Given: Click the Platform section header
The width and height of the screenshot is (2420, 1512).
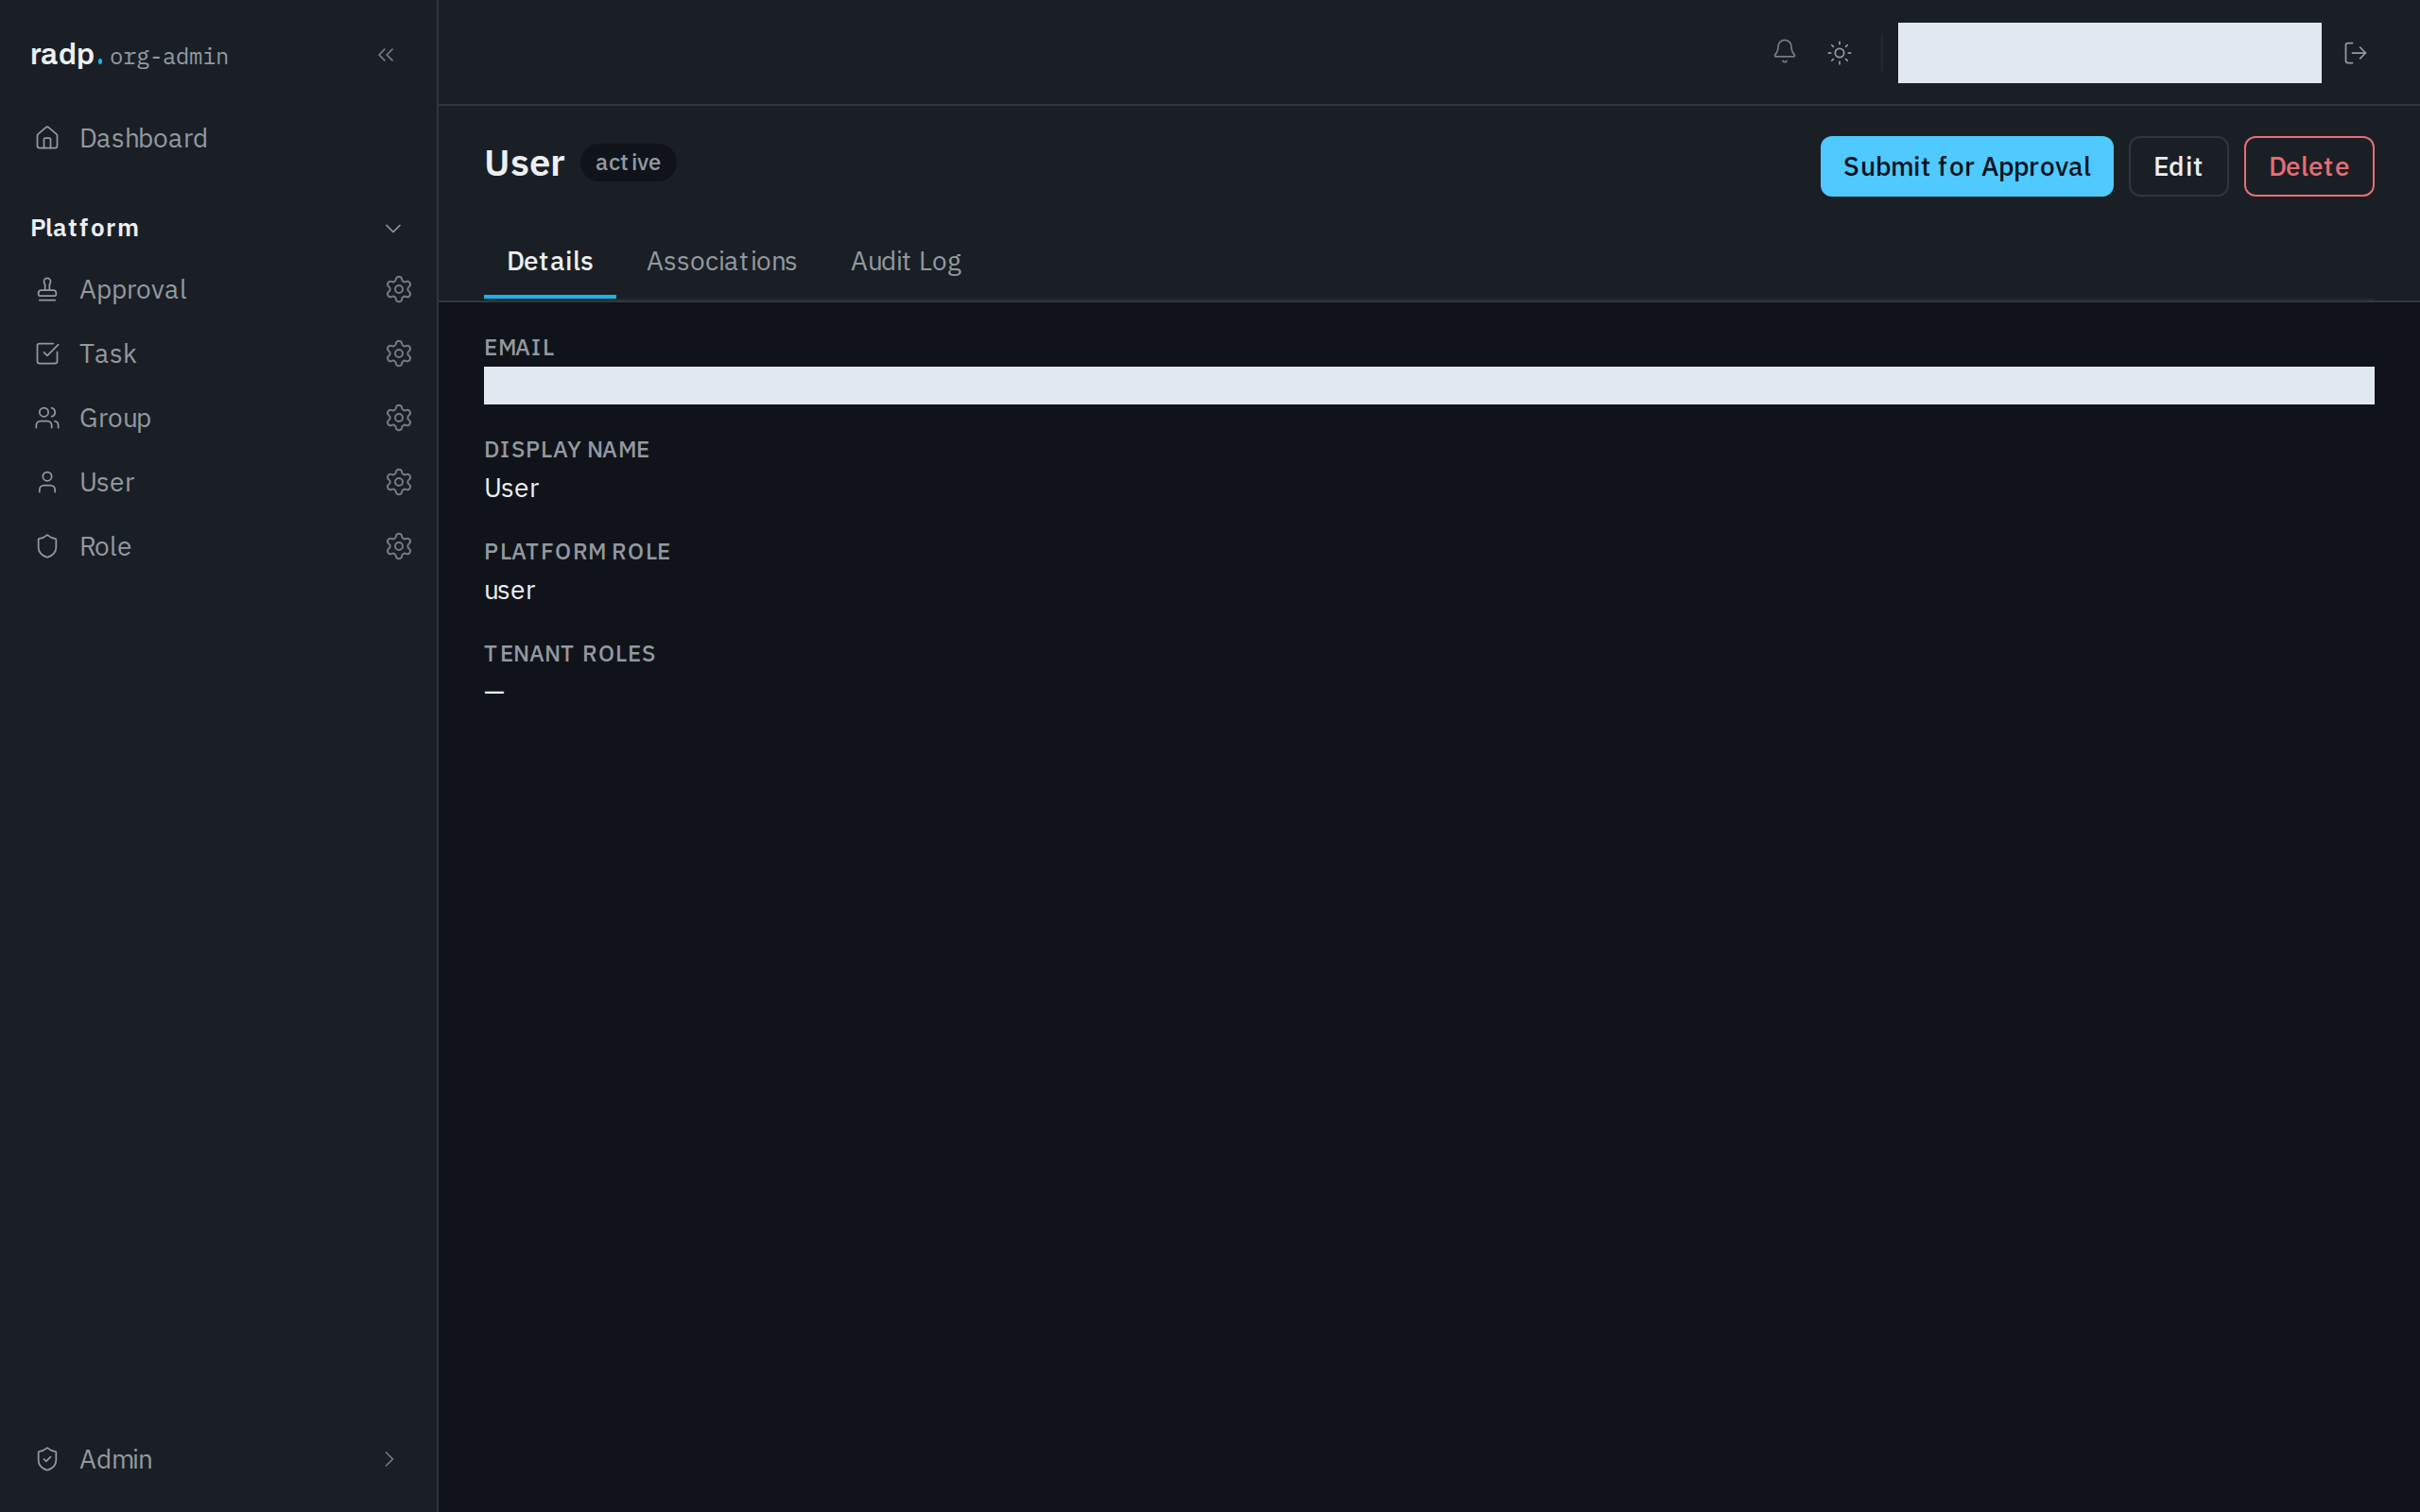Looking at the screenshot, I should point(84,228).
